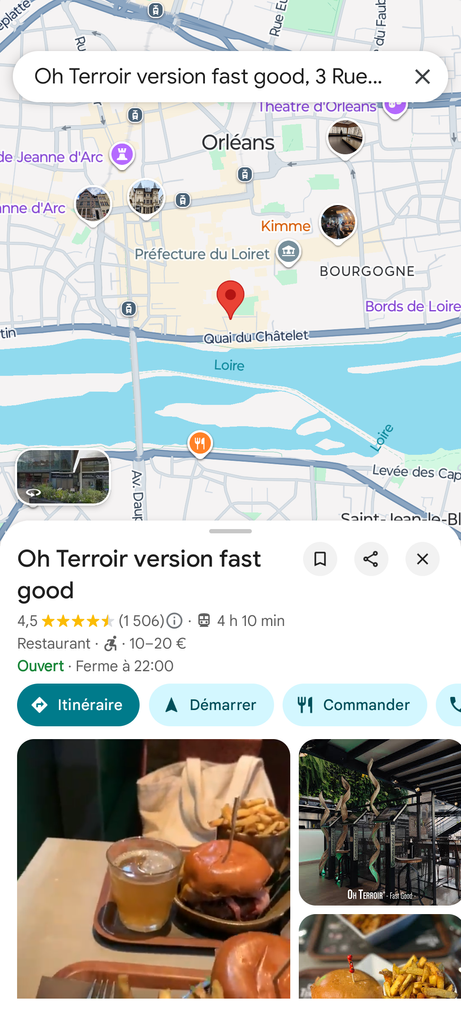Clear the search field with the X icon
Screen dimensions: 461x1024
[422, 77]
